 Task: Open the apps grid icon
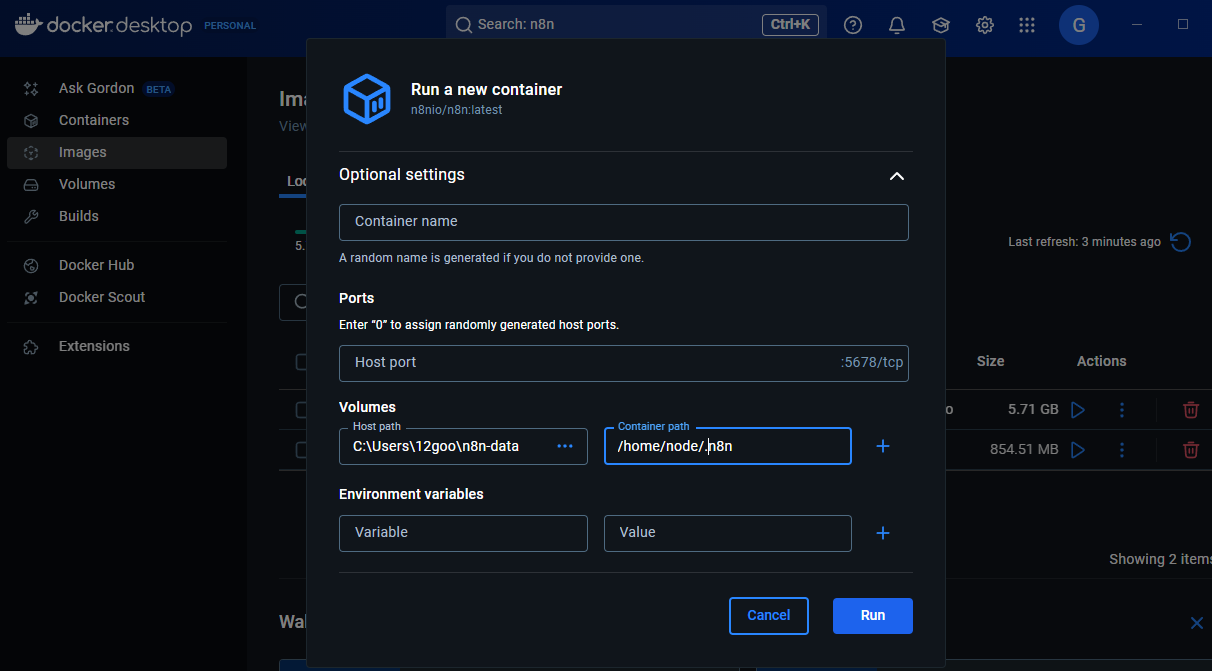tap(1027, 25)
